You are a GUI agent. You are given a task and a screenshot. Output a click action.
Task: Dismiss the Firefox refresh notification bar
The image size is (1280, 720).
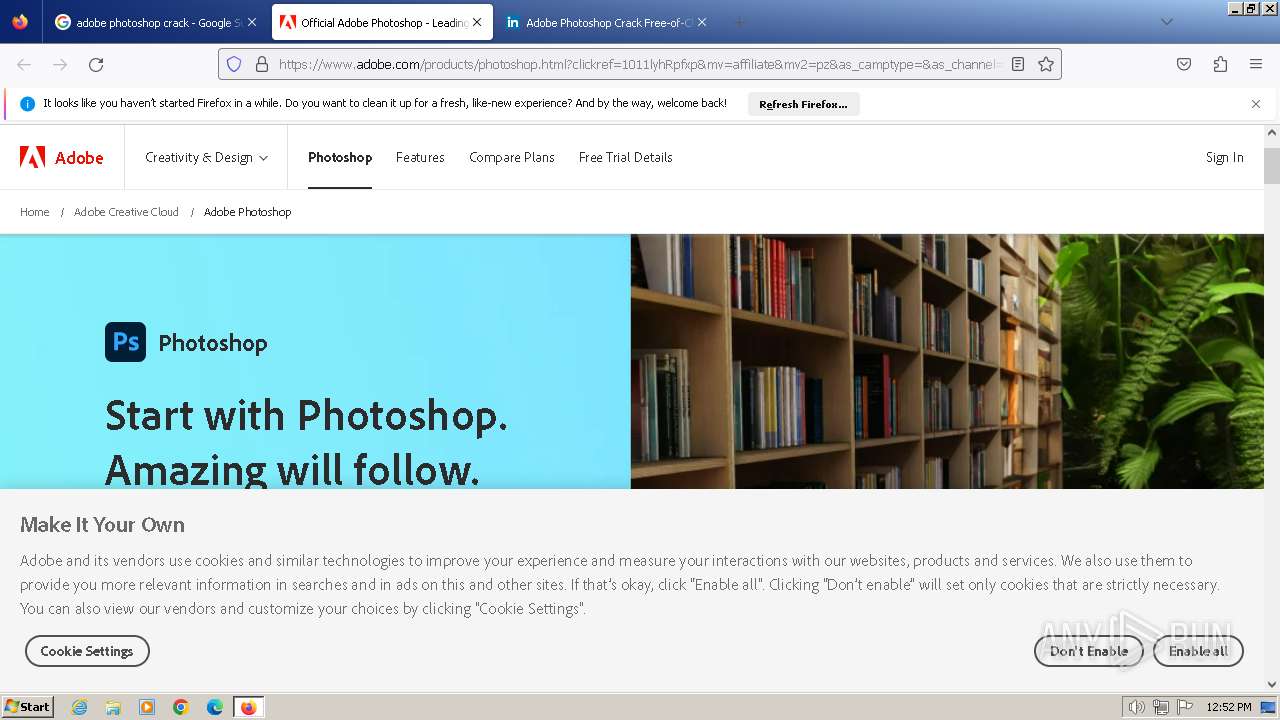(1256, 104)
